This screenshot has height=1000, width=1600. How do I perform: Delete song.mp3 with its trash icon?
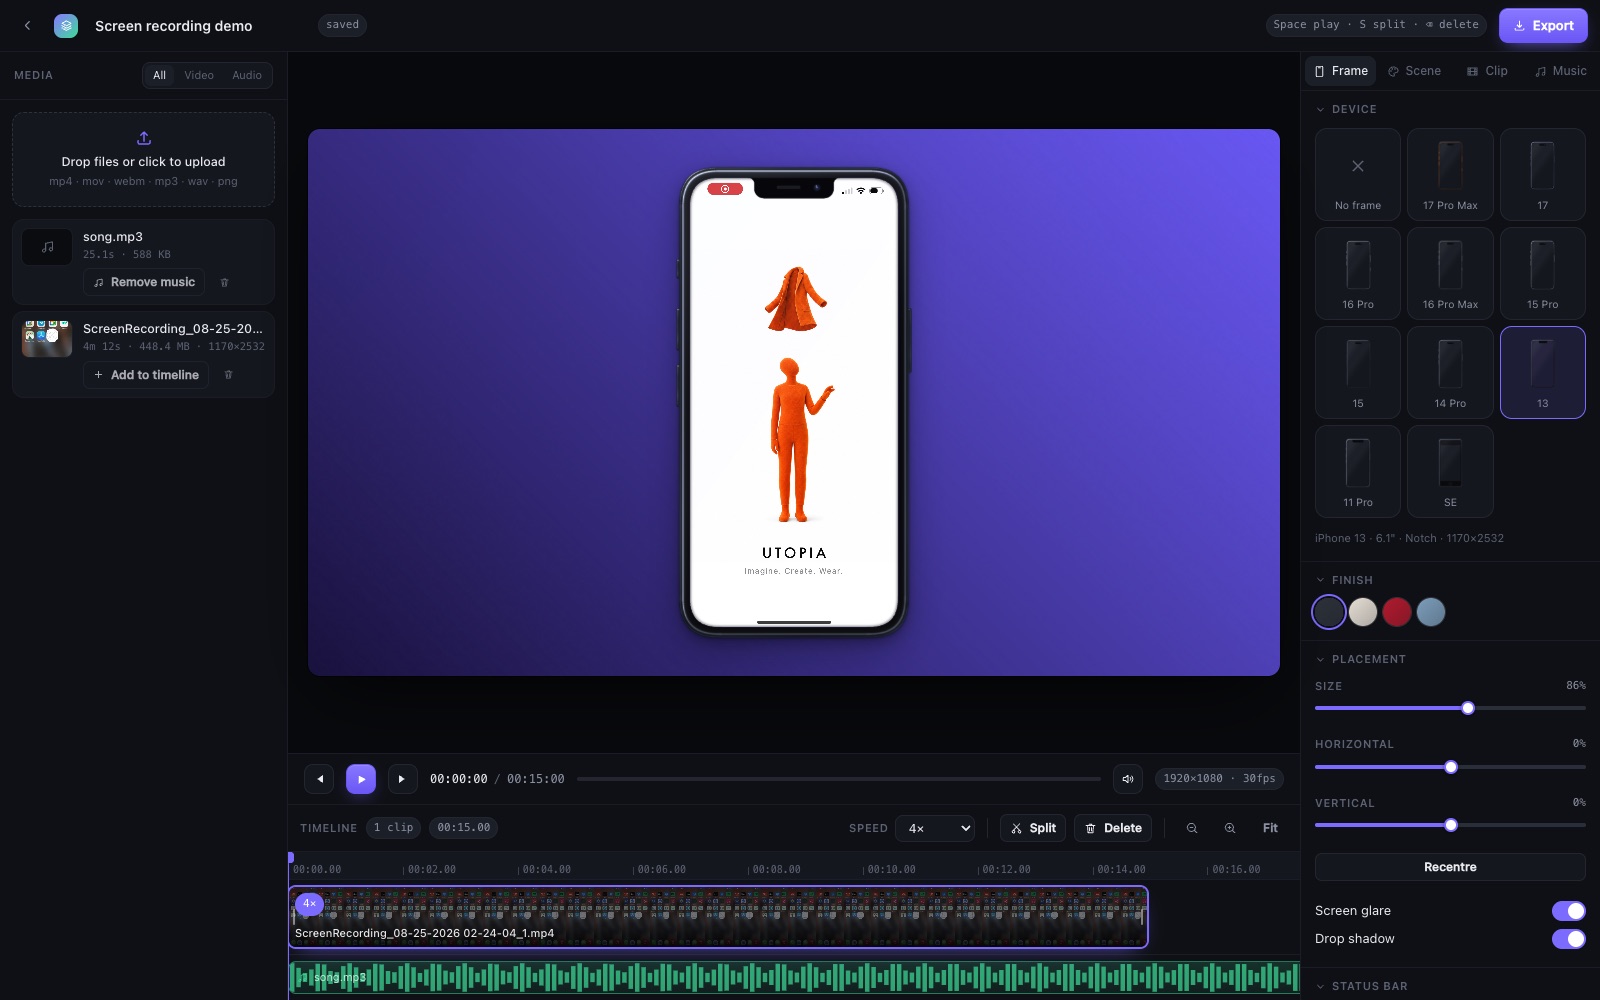[x=224, y=283]
